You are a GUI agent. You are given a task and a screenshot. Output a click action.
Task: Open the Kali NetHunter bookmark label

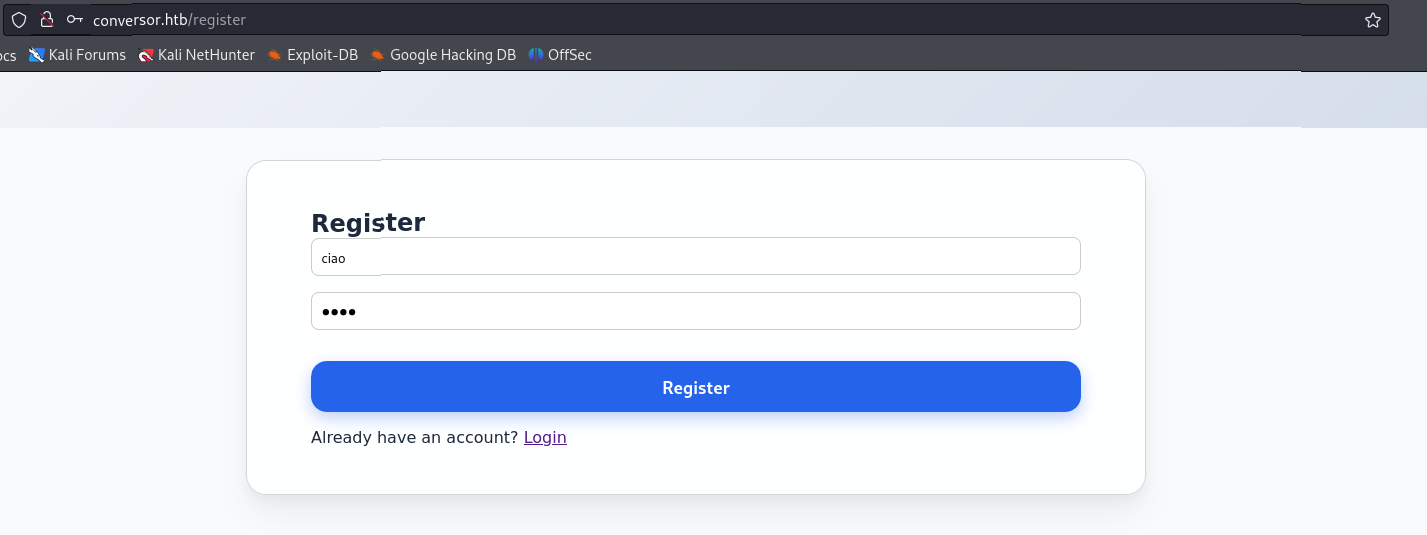[x=206, y=55]
